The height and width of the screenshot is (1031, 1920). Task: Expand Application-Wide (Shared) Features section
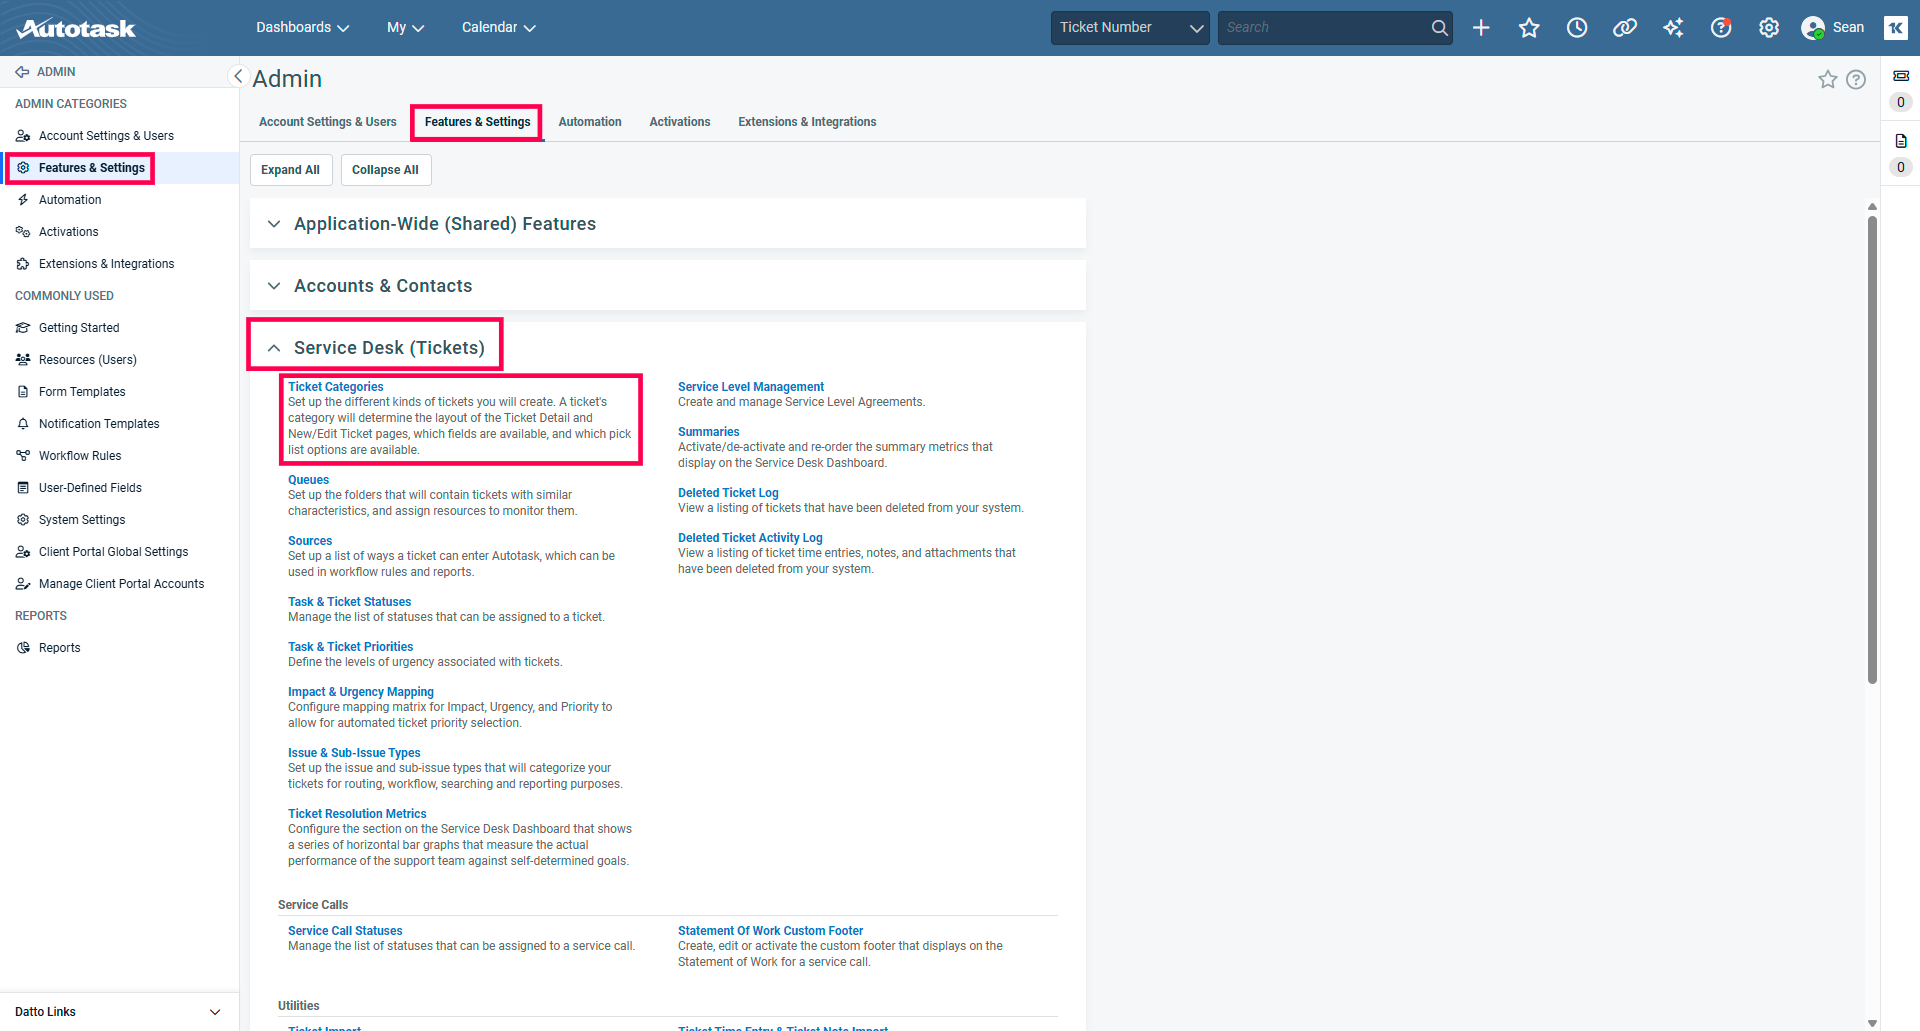coord(274,224)
